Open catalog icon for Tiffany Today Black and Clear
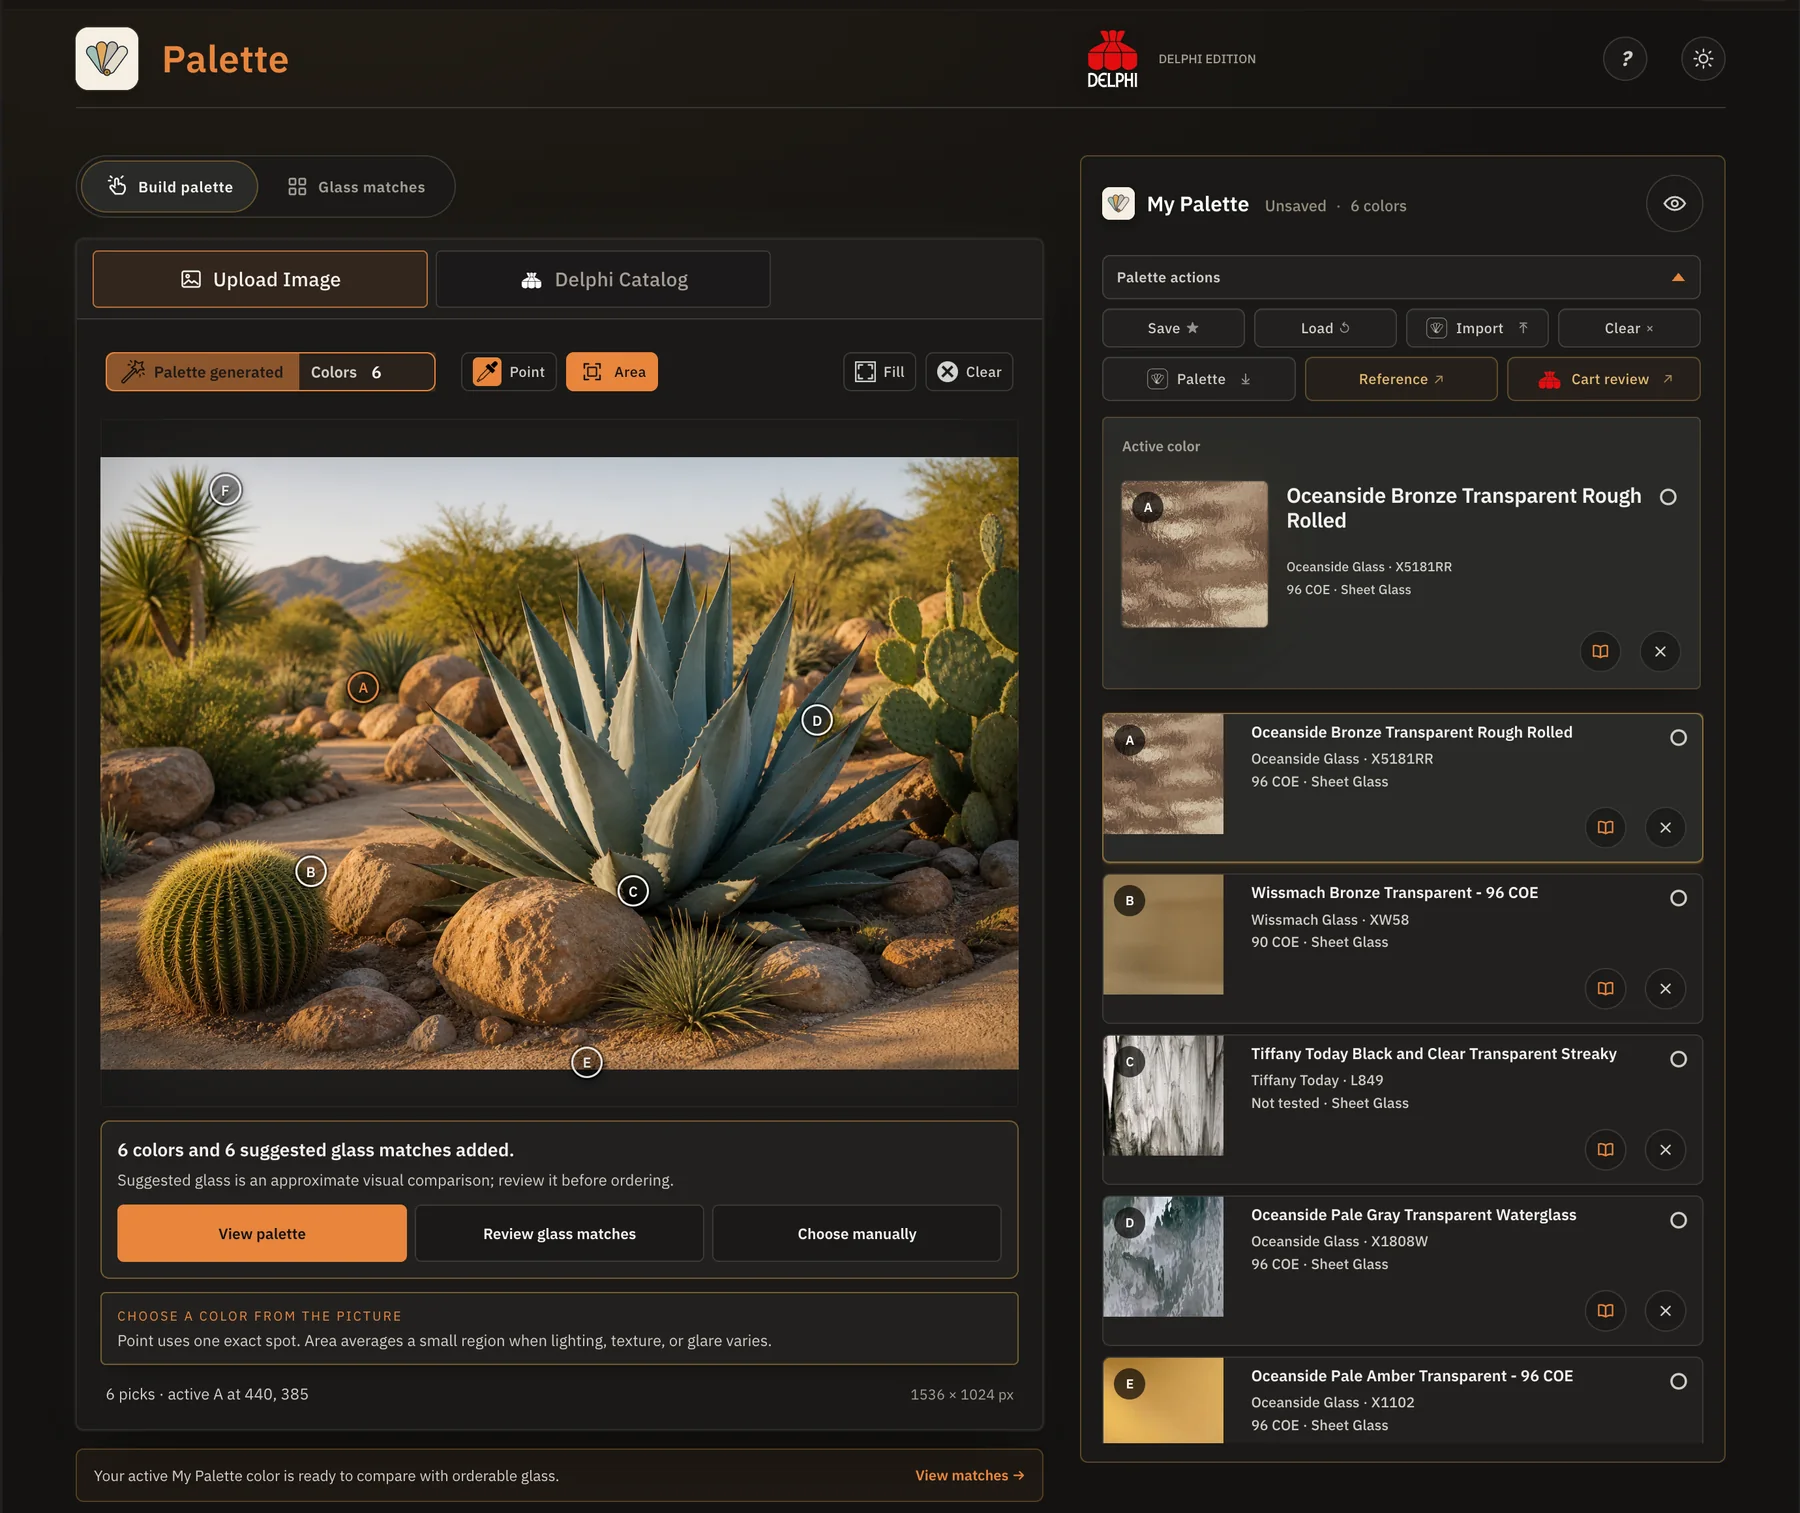This screenshot has height=1513, width=1800. pos(1605,1150)
